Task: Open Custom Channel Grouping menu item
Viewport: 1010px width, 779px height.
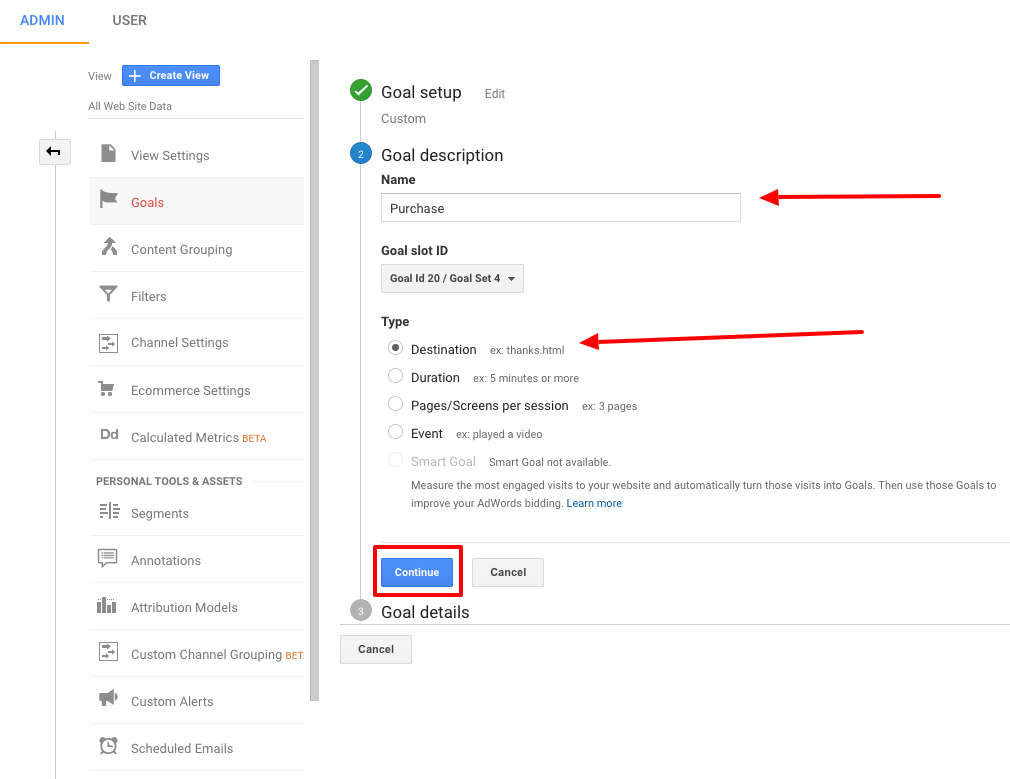Action: pyautogui.click(x=196, y=654)
